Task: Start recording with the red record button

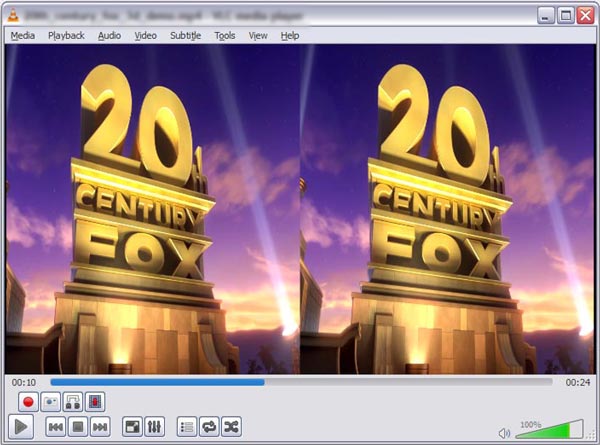Action: 28,402
